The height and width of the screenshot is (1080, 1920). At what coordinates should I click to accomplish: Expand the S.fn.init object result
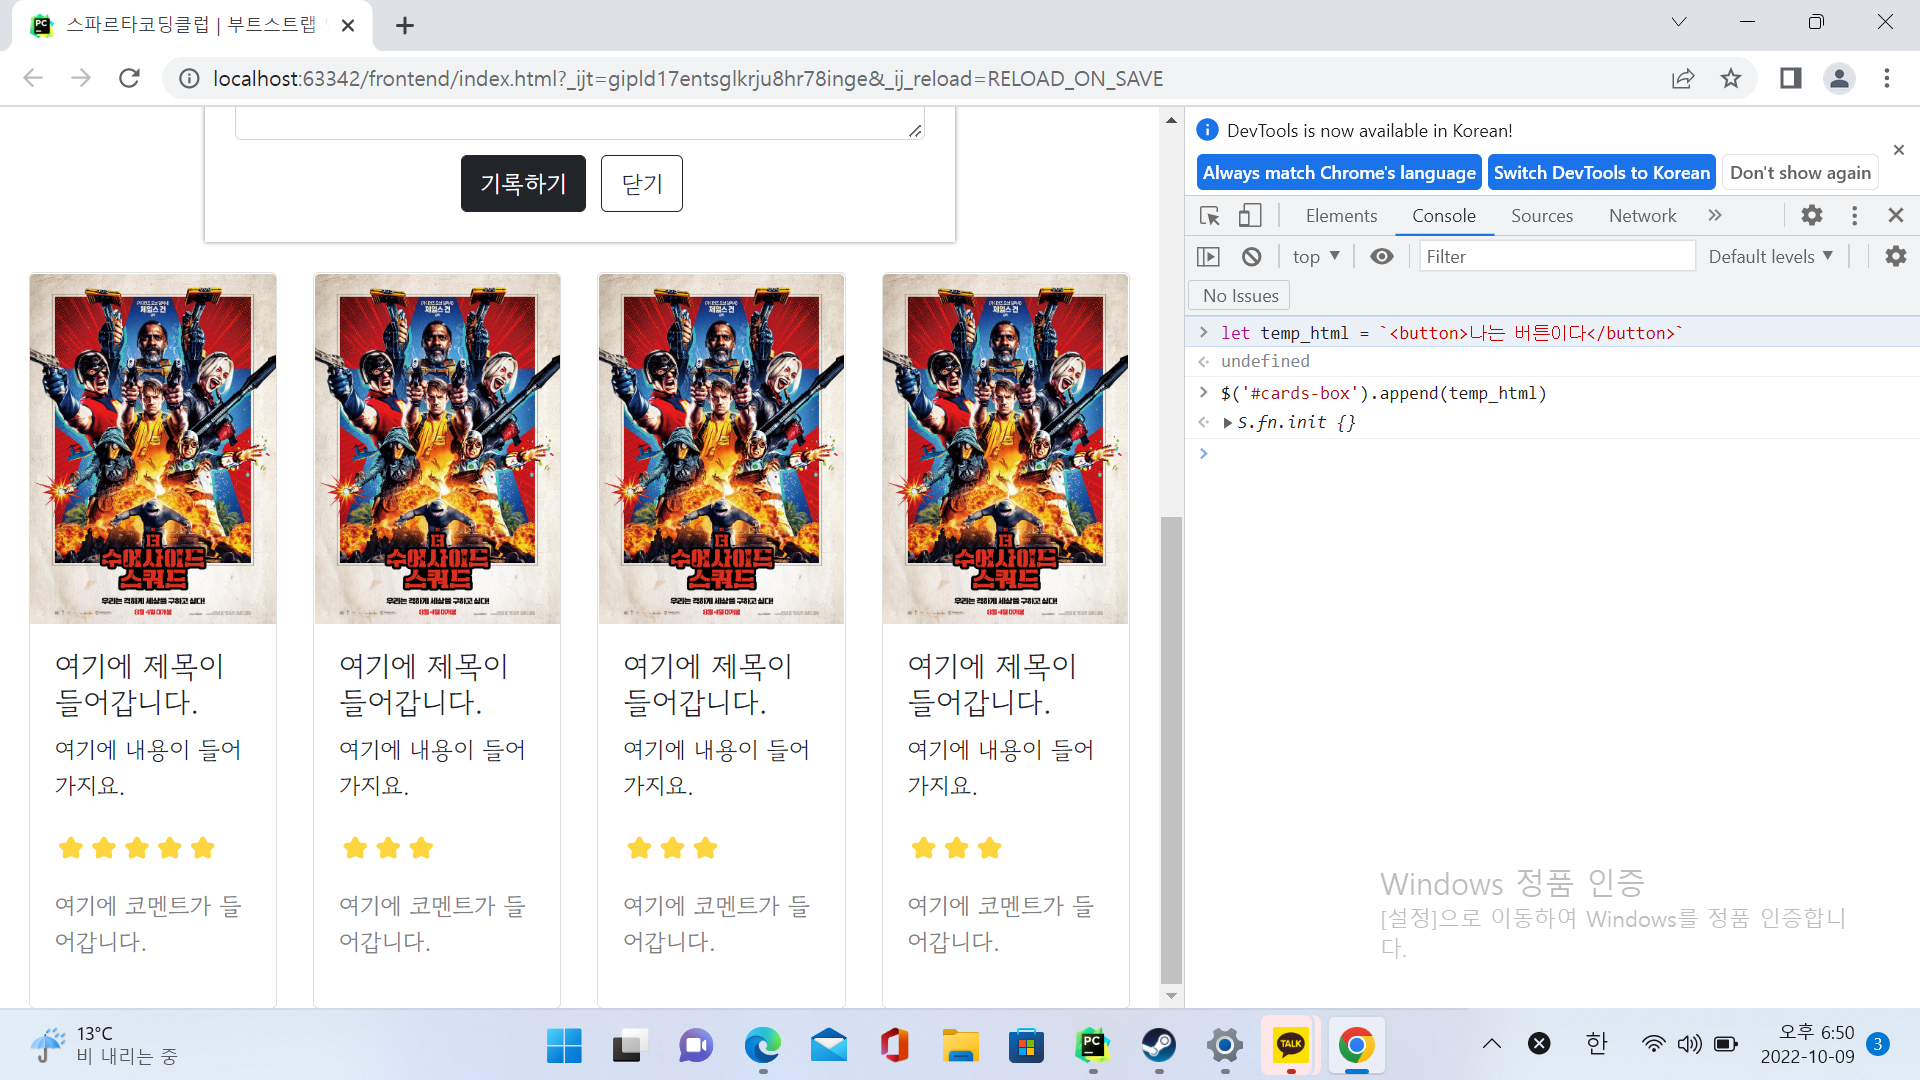click(1227, 422)
